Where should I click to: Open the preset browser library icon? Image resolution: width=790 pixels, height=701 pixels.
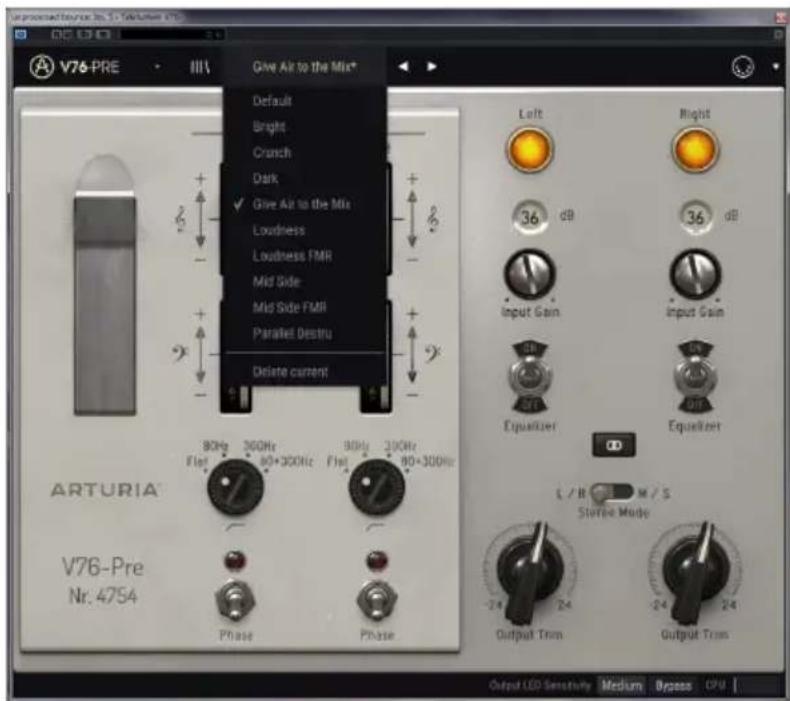200,67
